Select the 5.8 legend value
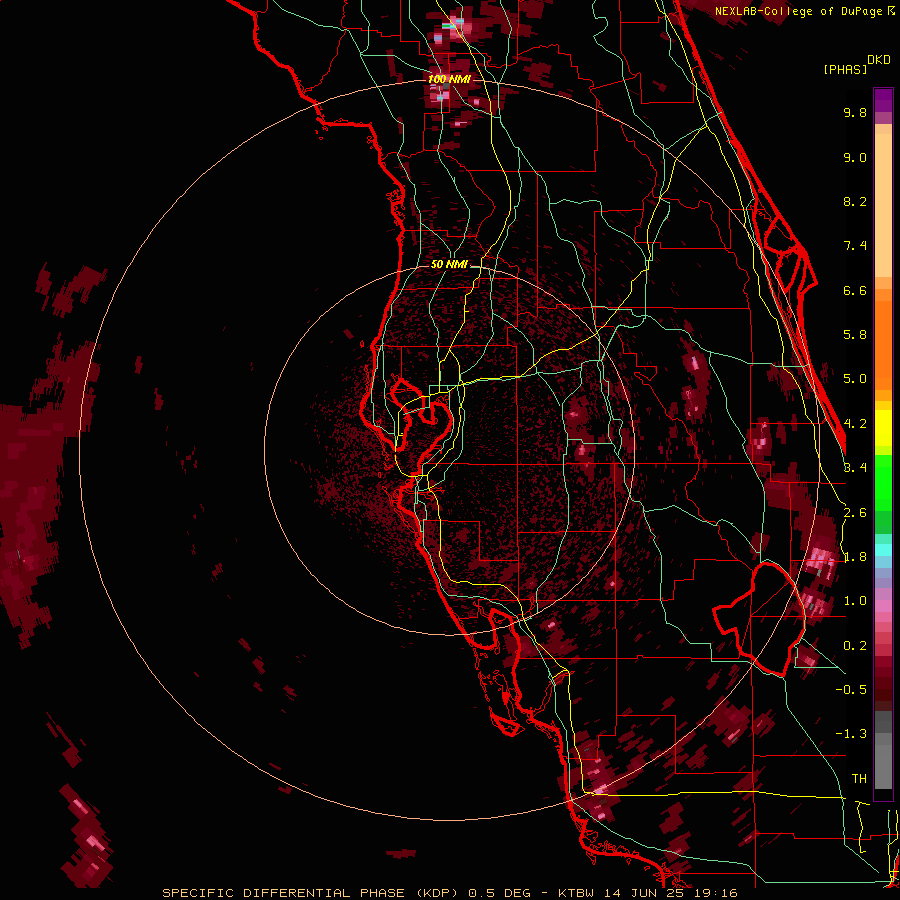 pos(855,335)
